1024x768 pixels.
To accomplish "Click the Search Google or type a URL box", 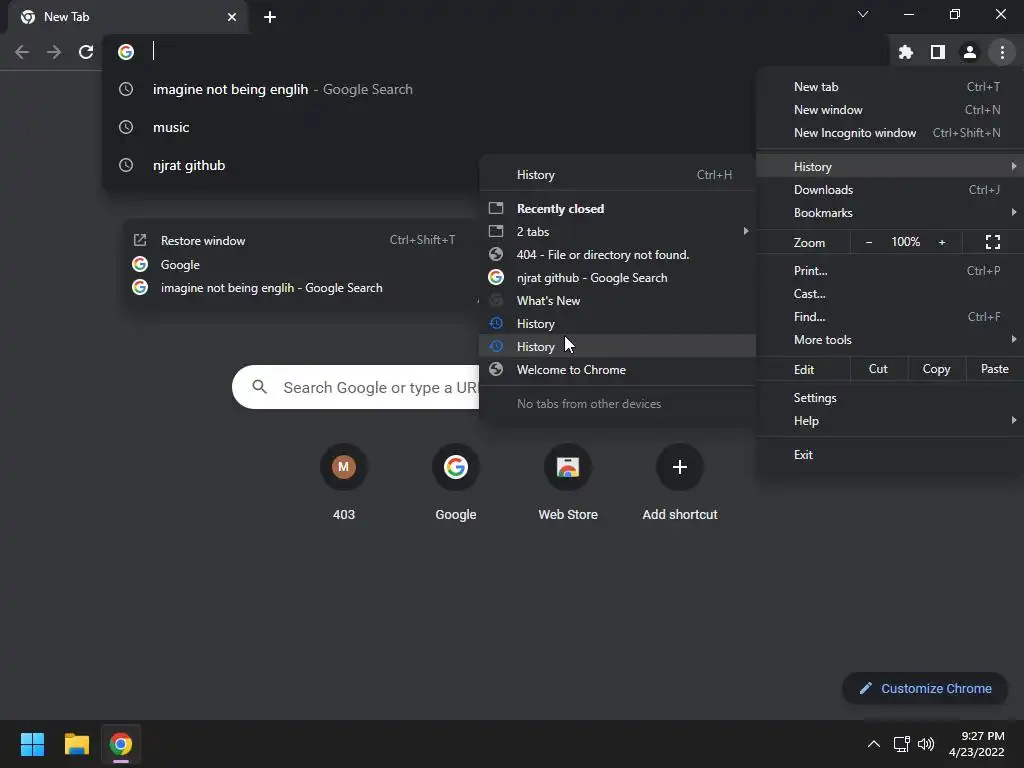I will point(356,387).
